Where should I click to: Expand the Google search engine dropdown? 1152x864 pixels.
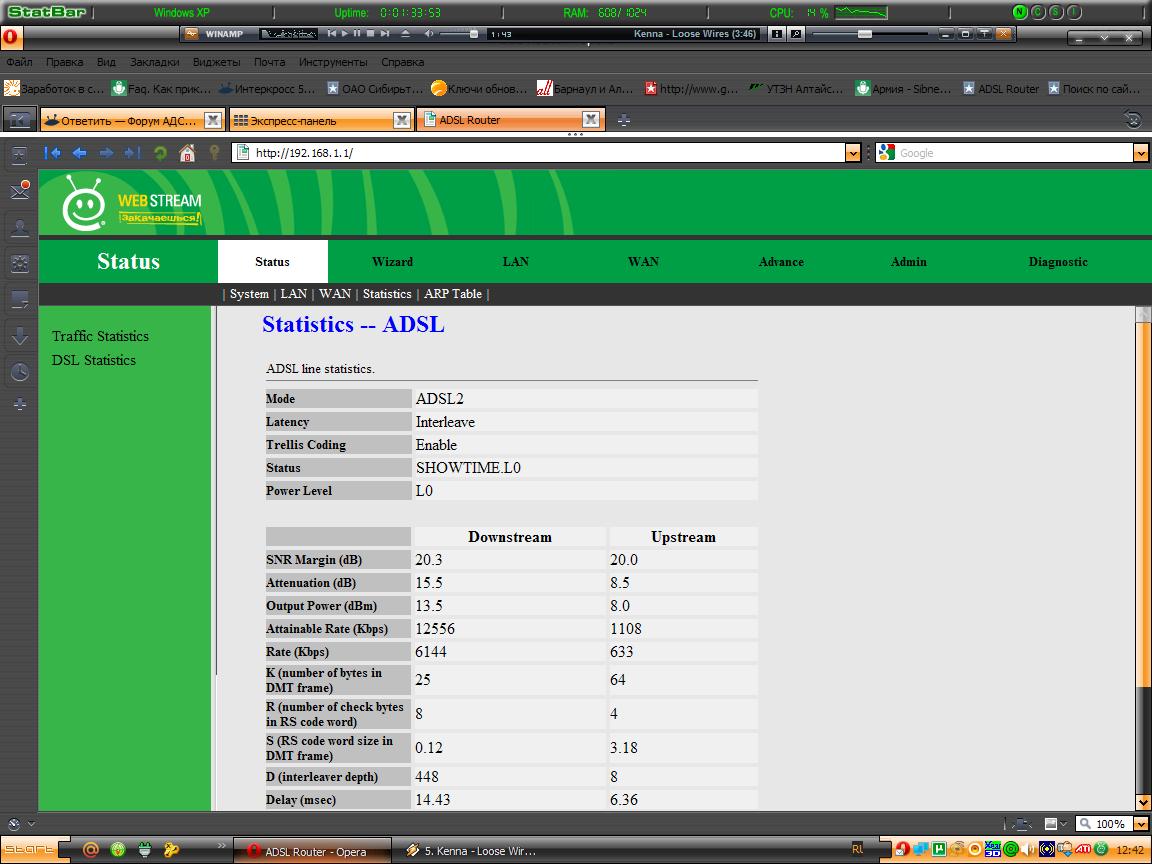pyautogui.click(x=1141, y=153)
